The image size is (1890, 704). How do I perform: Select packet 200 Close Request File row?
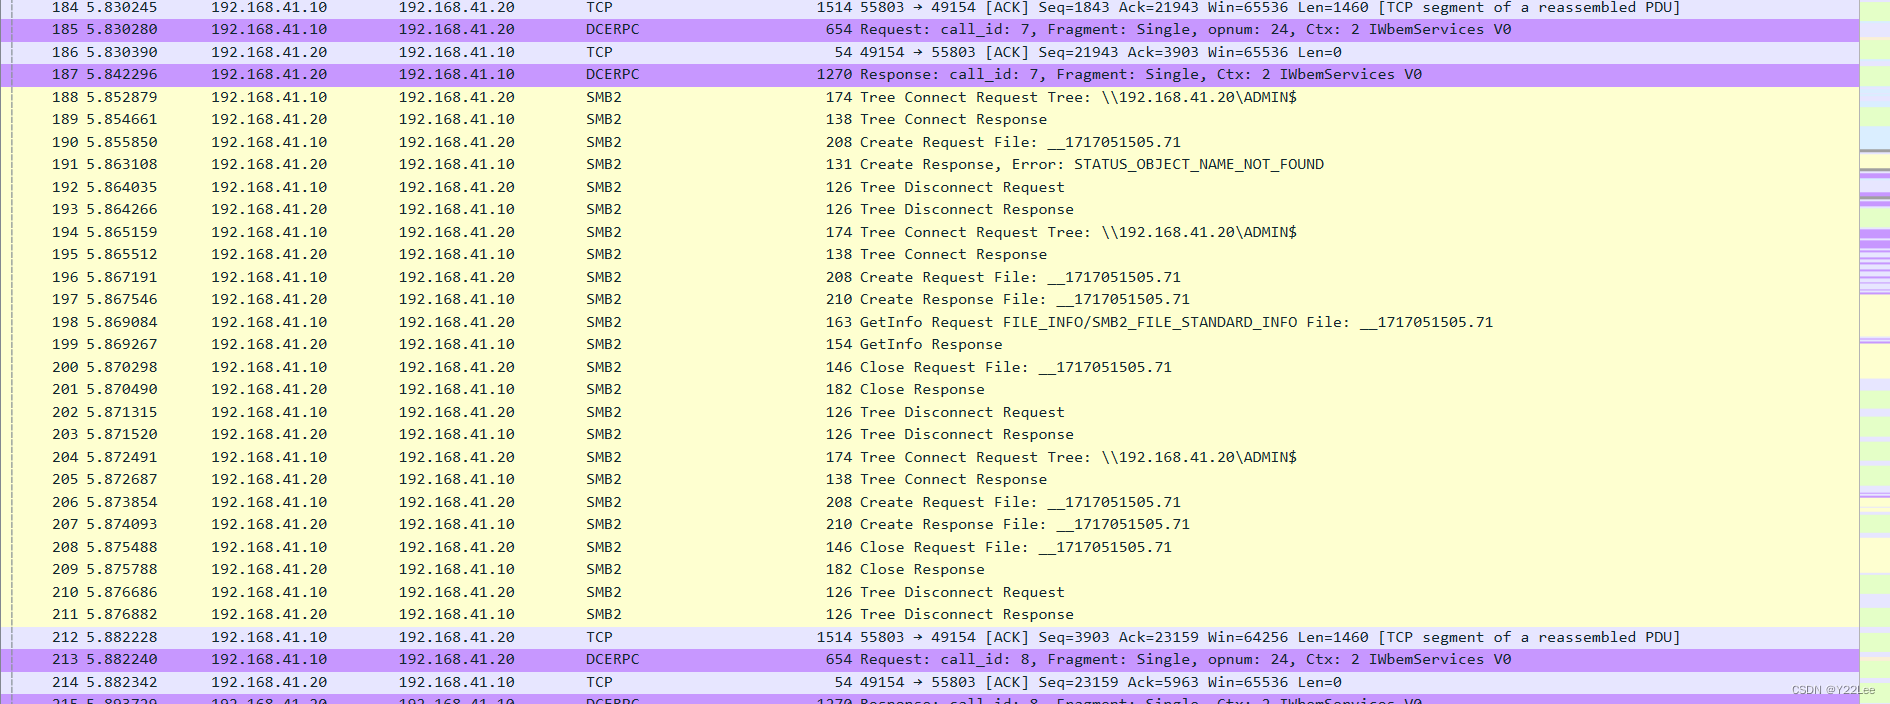pos(930,367)
